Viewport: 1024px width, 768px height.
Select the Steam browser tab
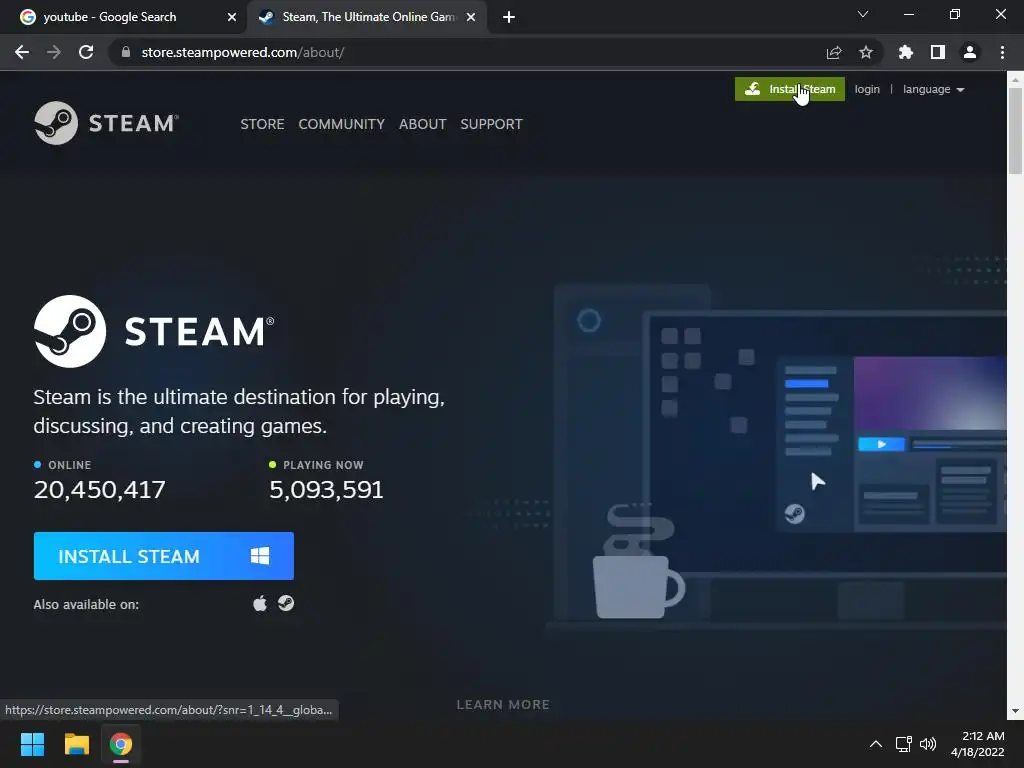pos(367,17)
